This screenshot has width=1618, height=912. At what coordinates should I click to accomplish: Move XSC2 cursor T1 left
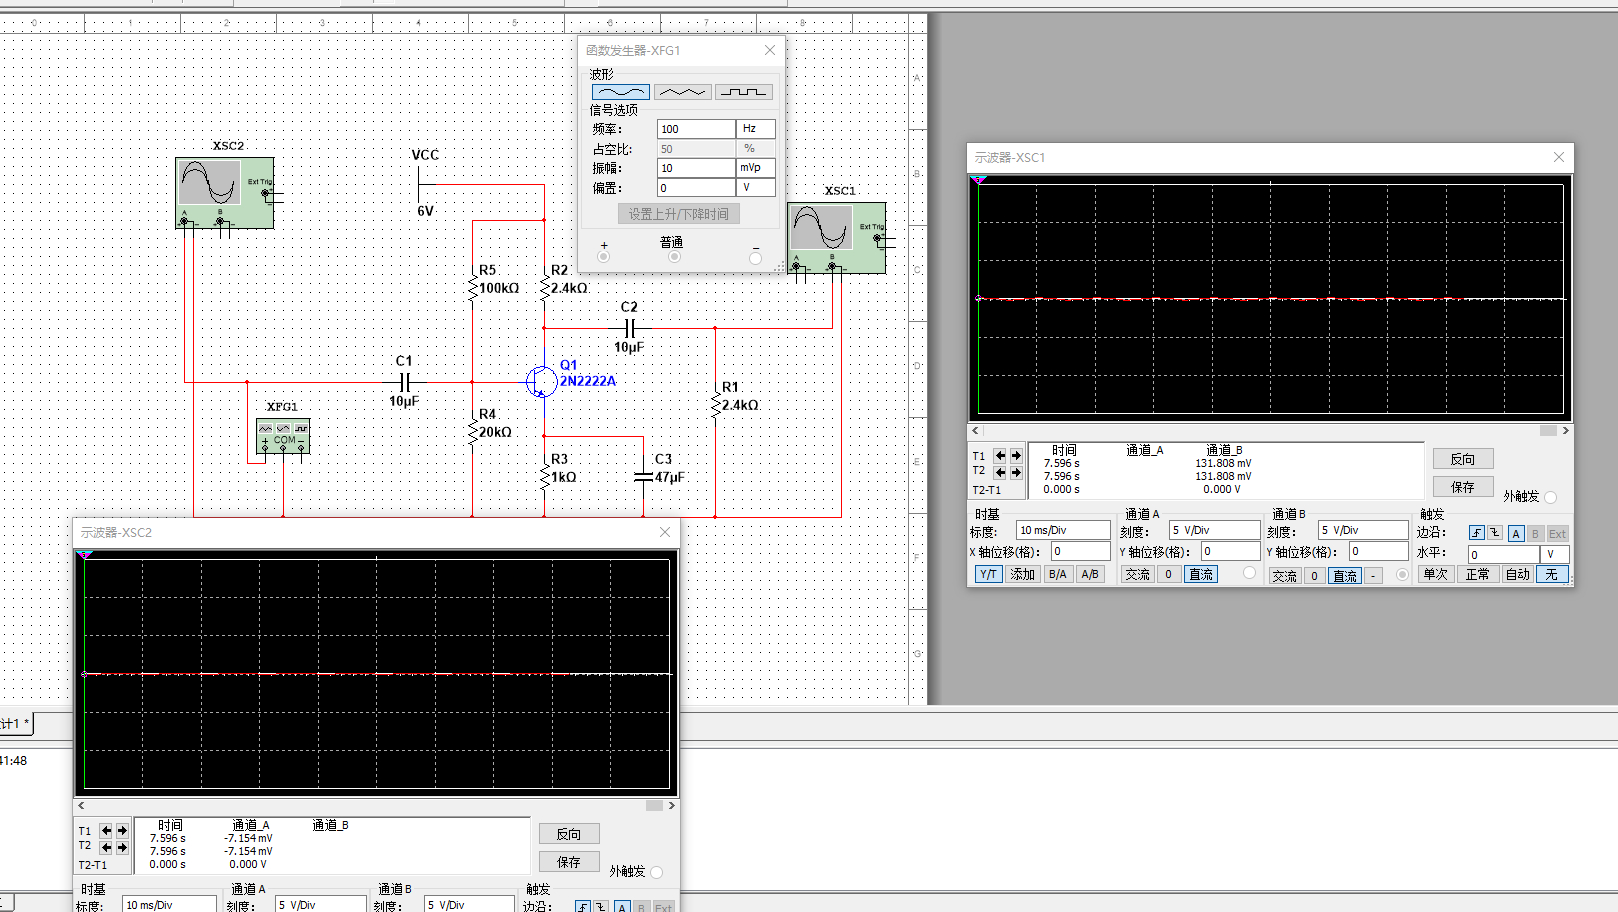(x=106, y=831)
